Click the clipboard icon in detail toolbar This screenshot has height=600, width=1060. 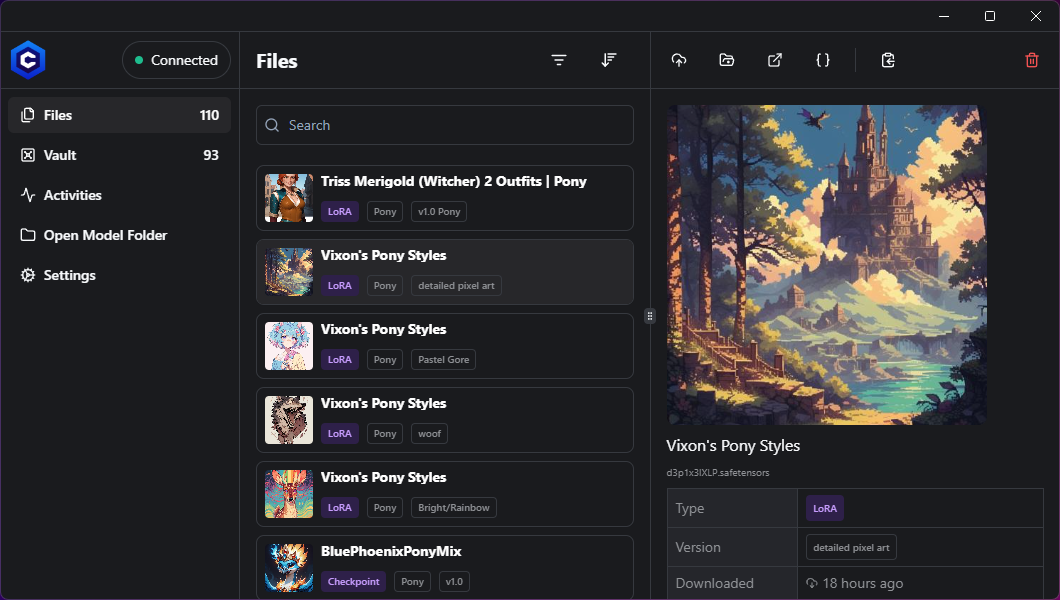[x=888, y=60]
